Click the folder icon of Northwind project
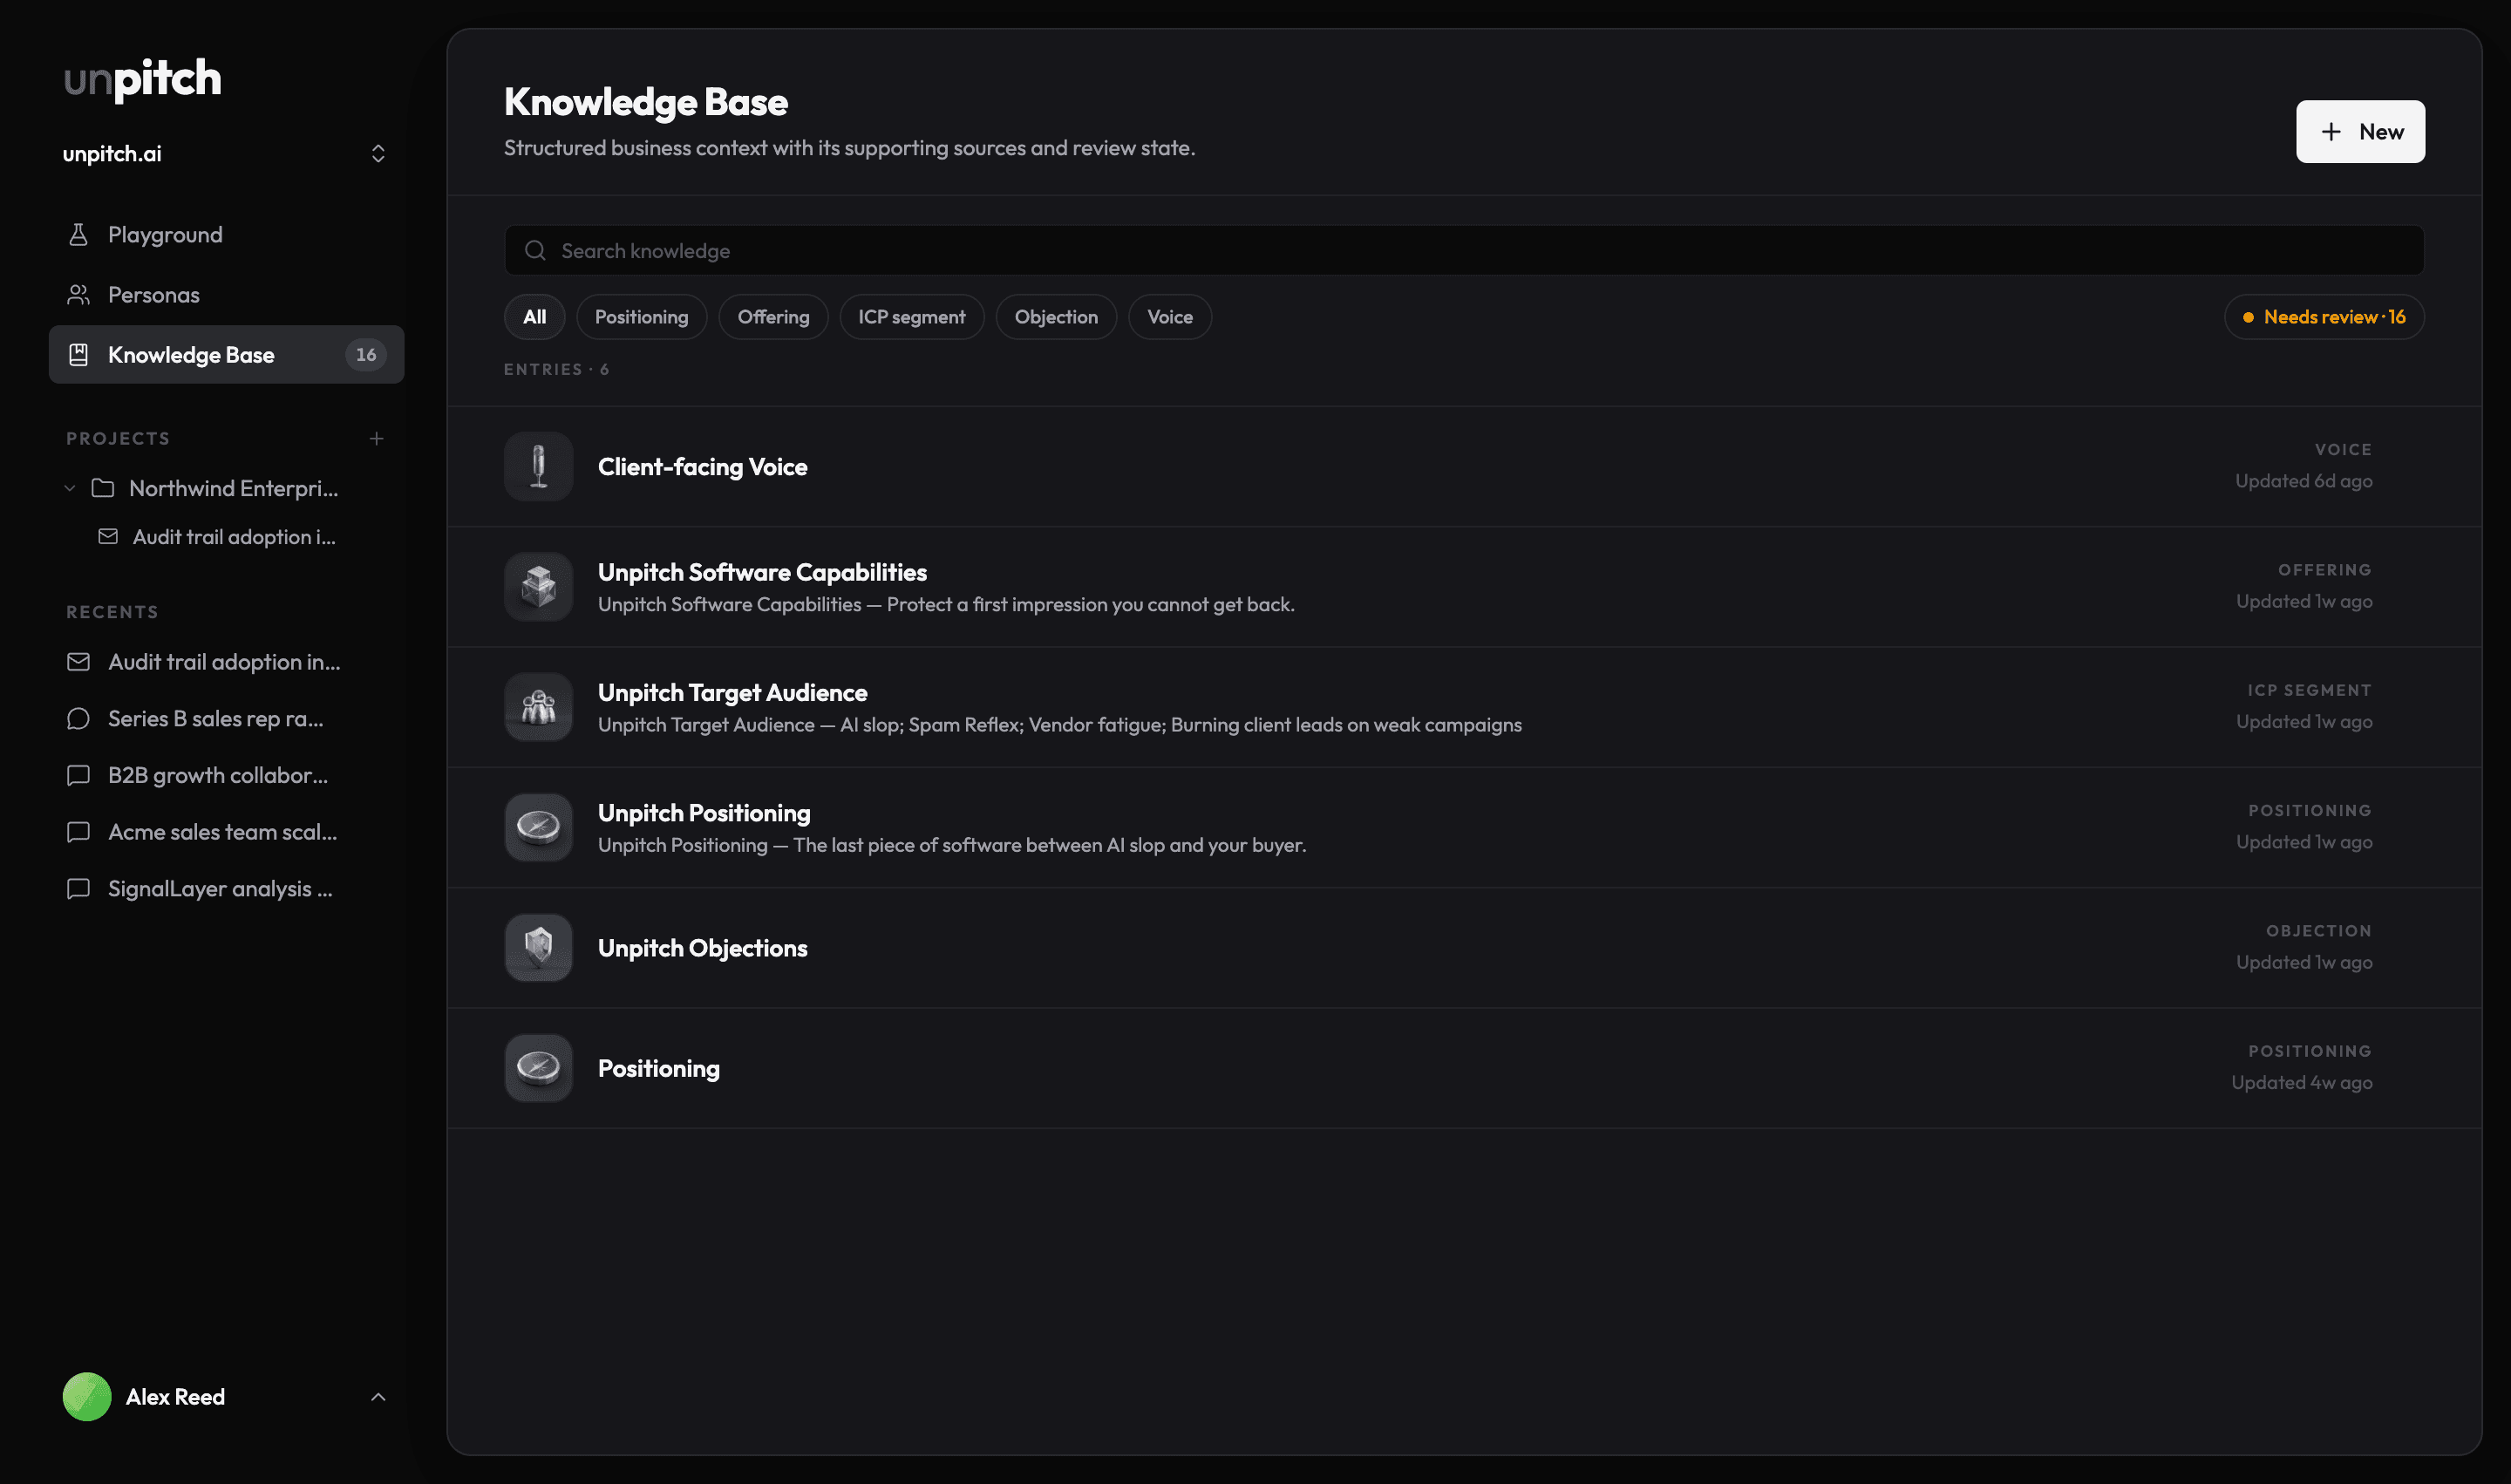The width and height of the screenshot is (2511, 1484). pos(102,488)
